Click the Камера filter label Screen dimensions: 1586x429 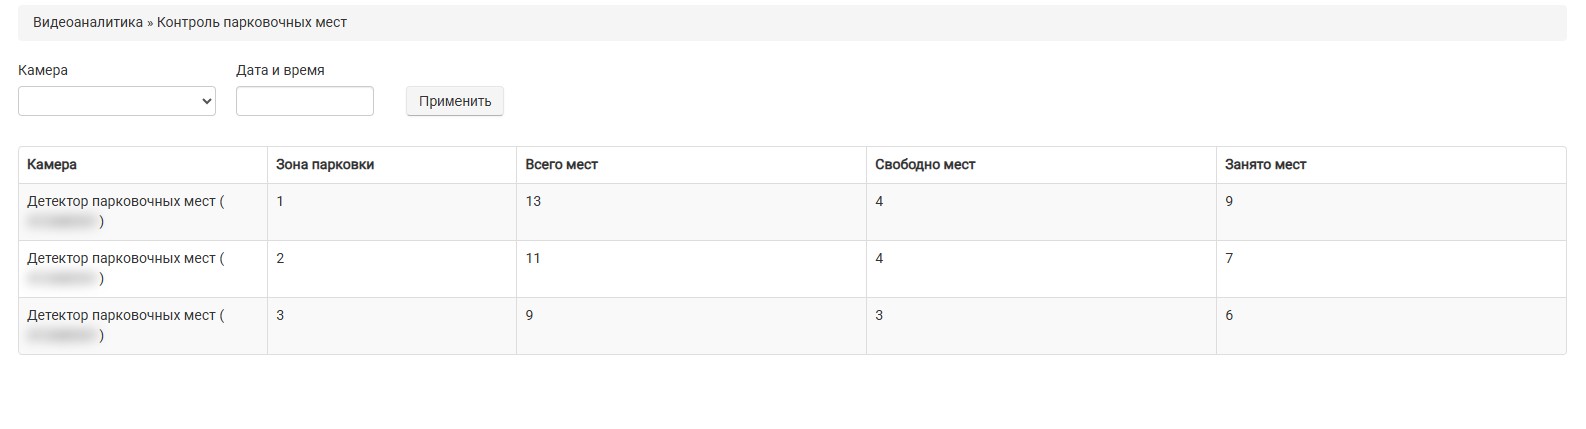43,71
